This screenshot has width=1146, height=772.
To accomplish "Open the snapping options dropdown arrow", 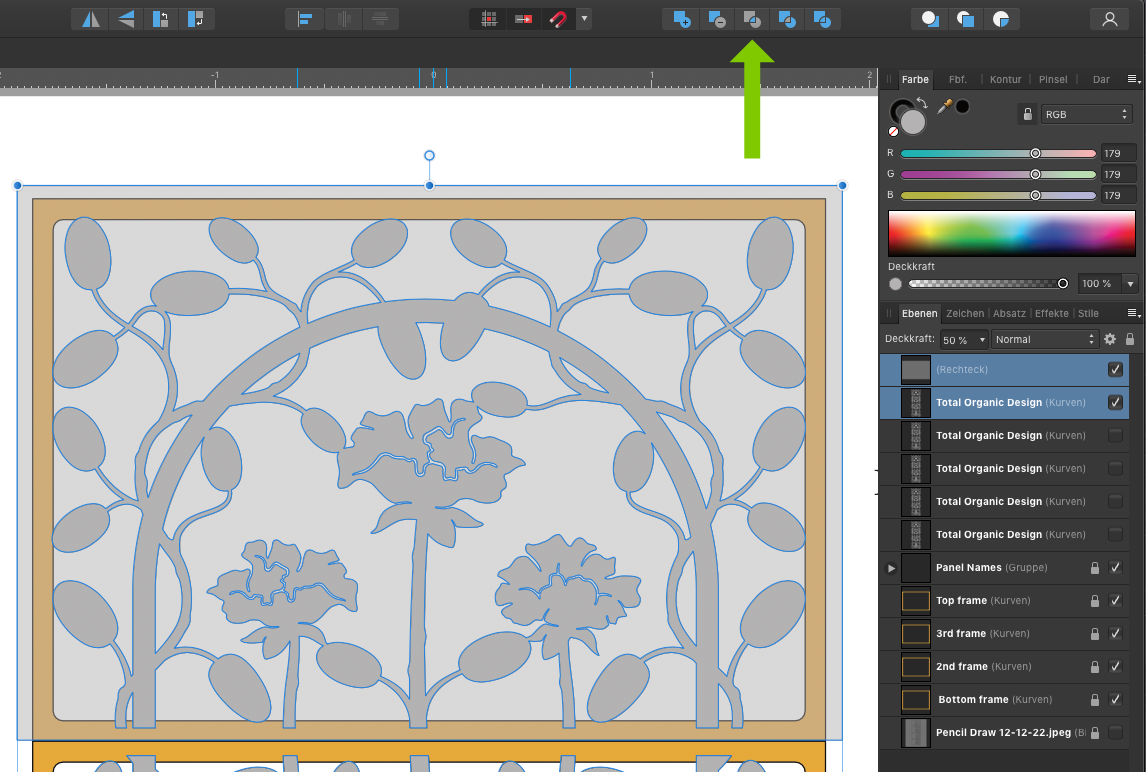I will [584, 19].
